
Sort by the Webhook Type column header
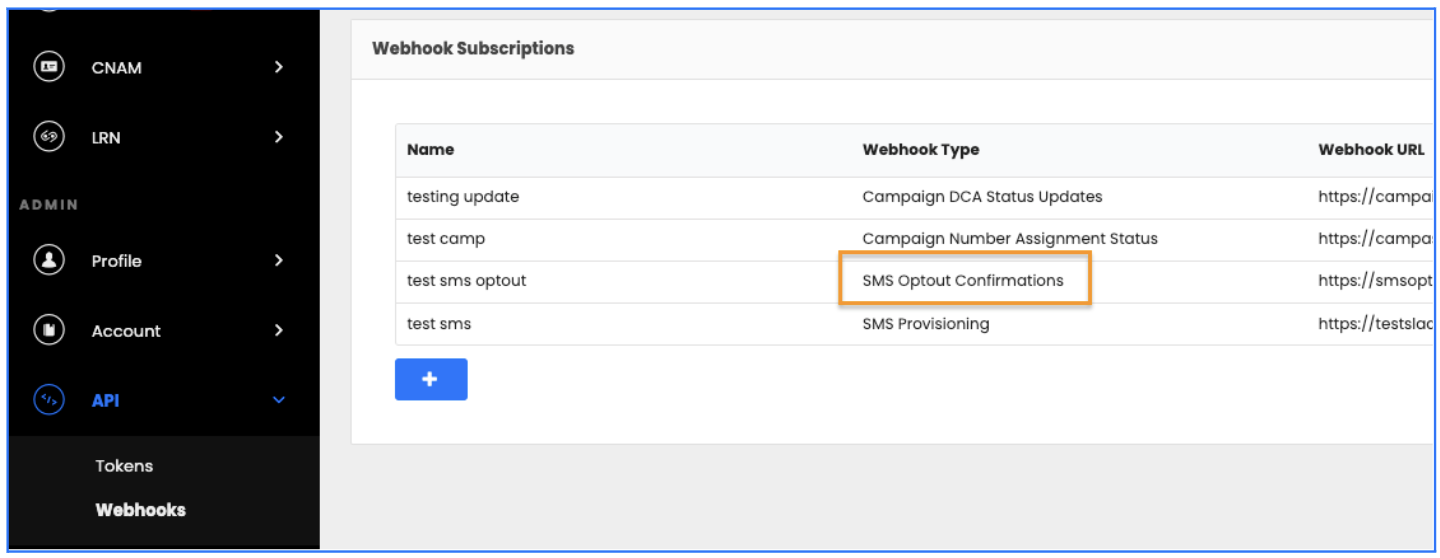pos(920,150)
